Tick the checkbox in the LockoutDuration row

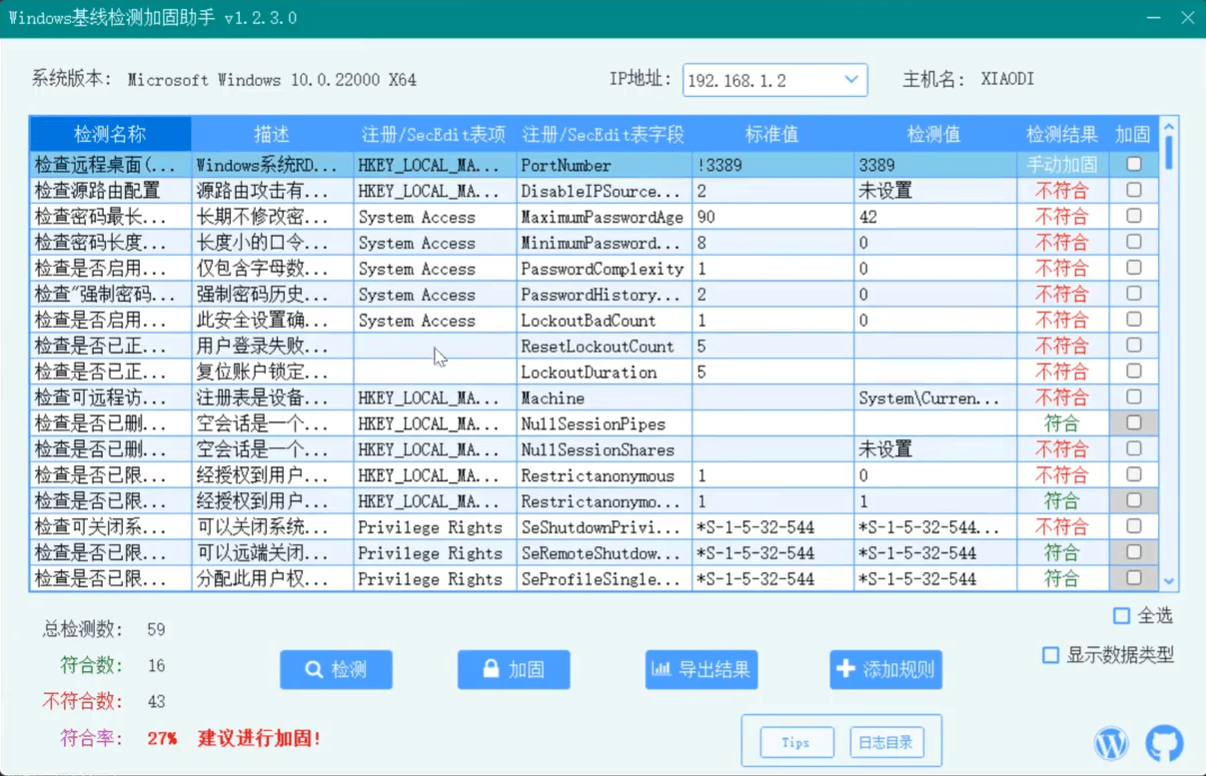1134,372
